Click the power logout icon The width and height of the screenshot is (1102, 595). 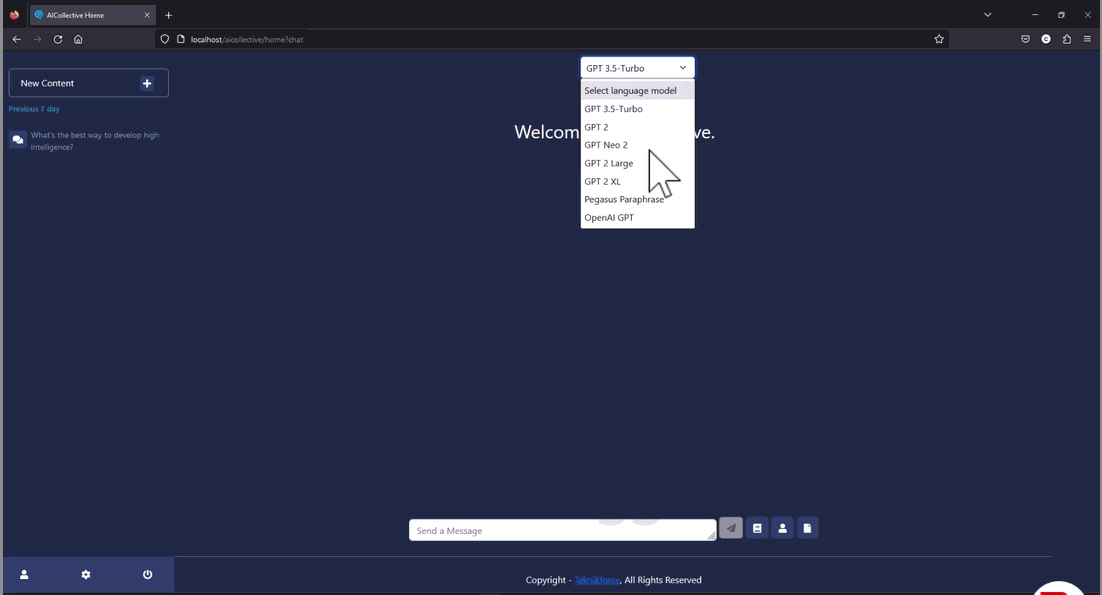(147, 574)
